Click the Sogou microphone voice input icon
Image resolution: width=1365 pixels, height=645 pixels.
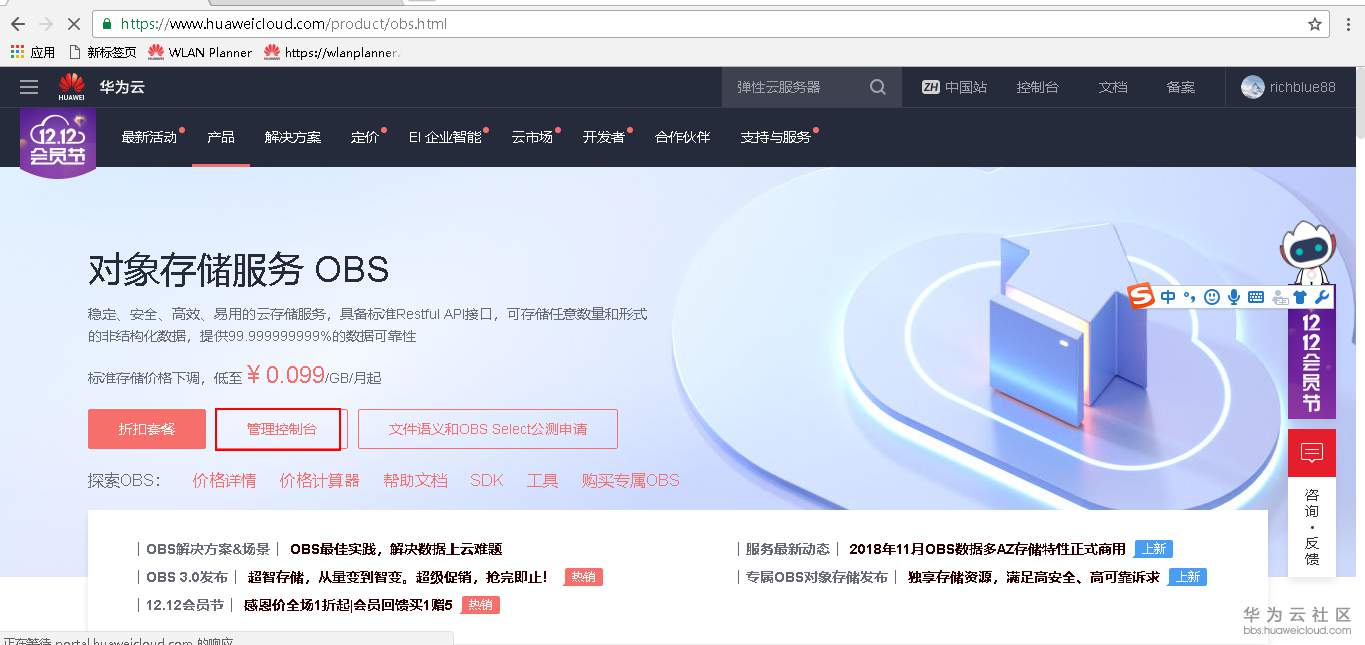tap(1234, 297)
